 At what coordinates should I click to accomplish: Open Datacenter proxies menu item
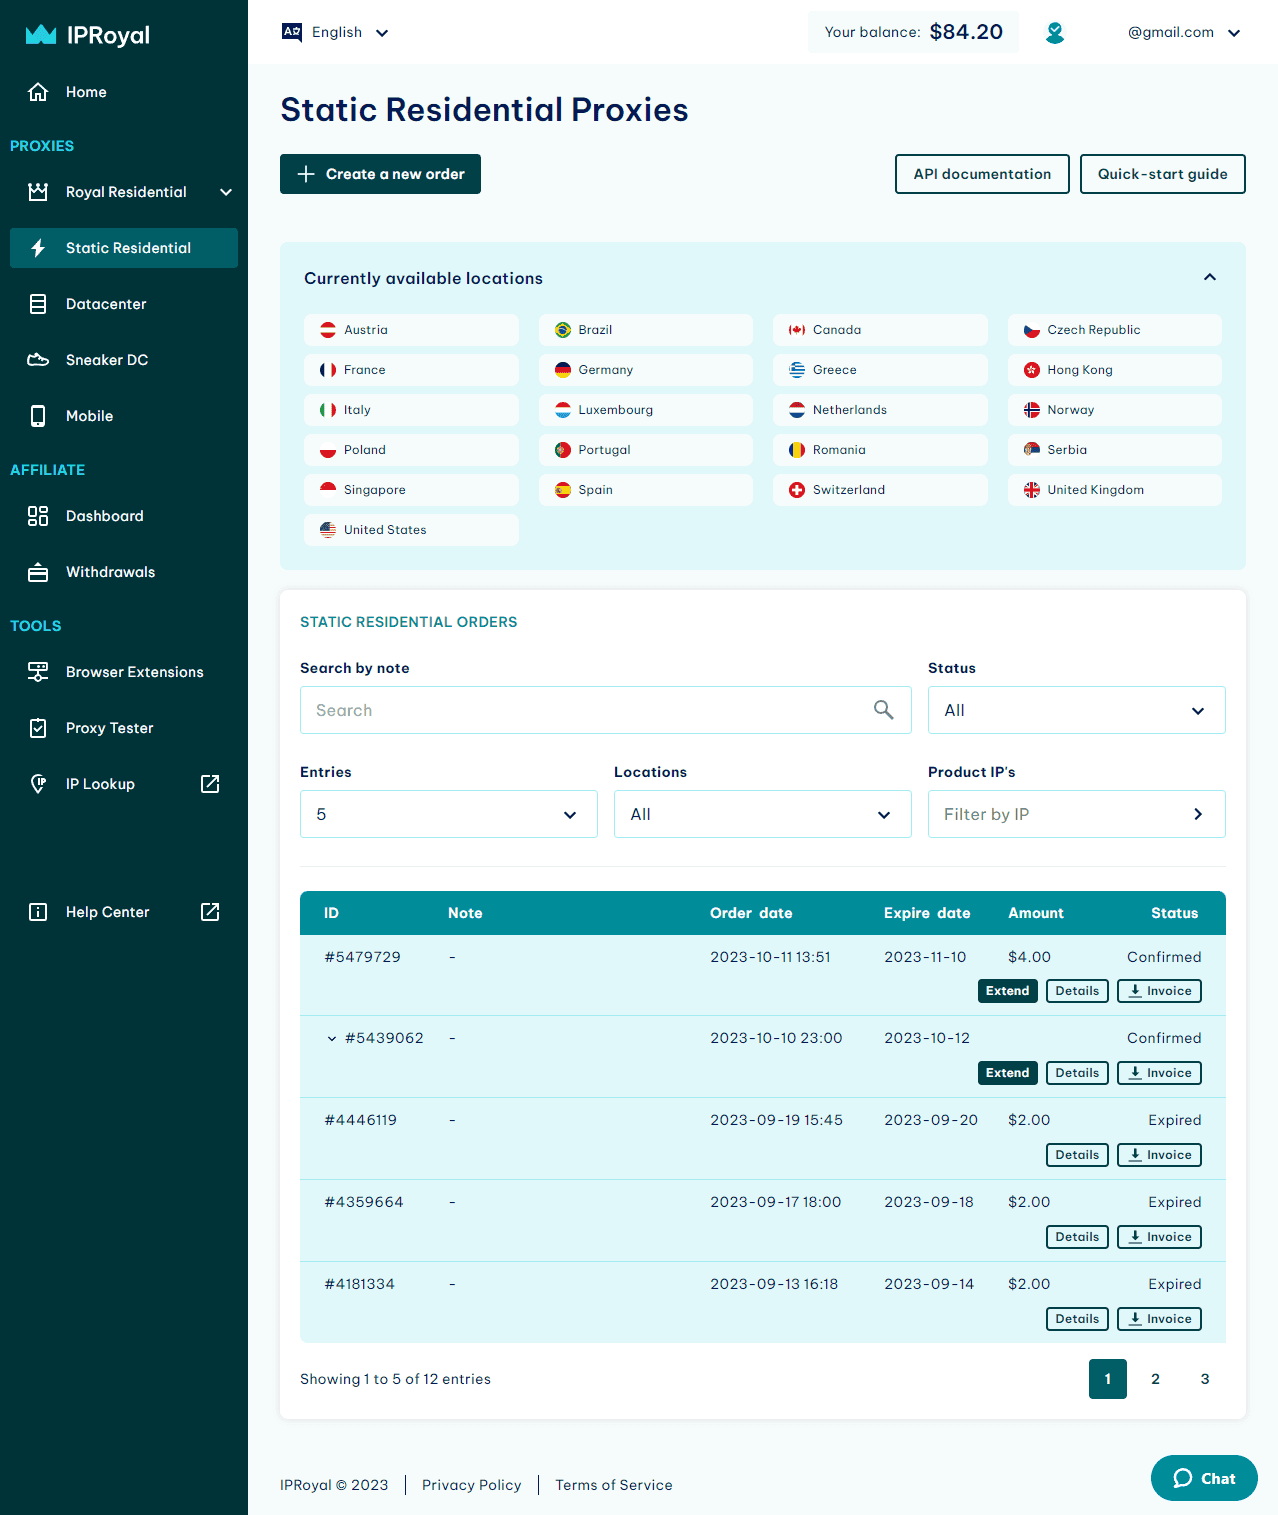point(124,304)
